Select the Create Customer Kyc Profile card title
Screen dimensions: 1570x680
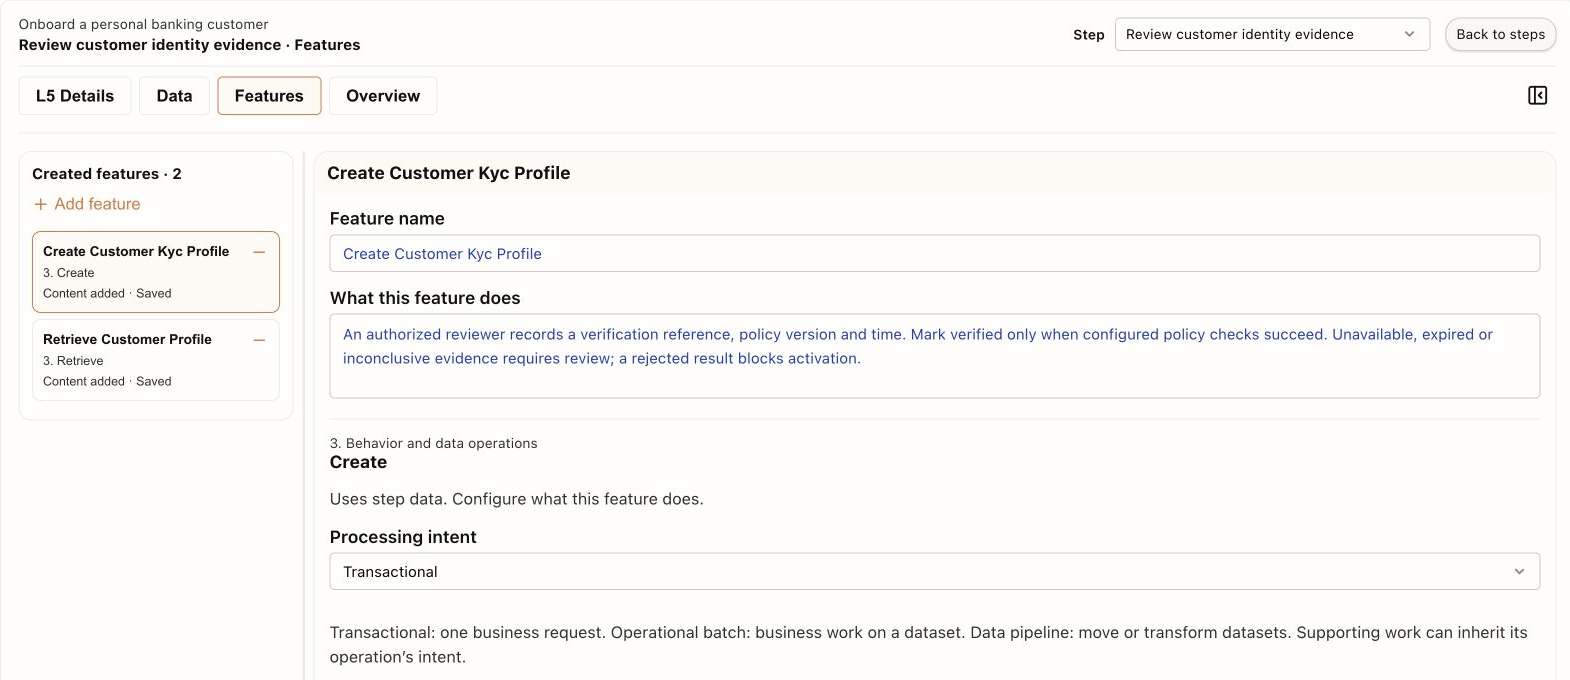pos(136,252)
